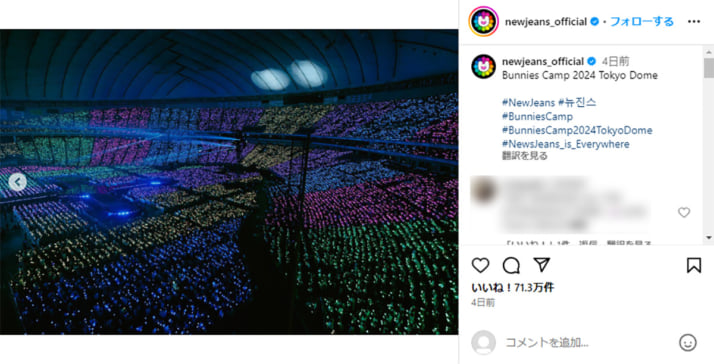This screenshot has width=714, height=364.
Task: Click newjeans_official username in caption
Action: (x=543, y=62)
